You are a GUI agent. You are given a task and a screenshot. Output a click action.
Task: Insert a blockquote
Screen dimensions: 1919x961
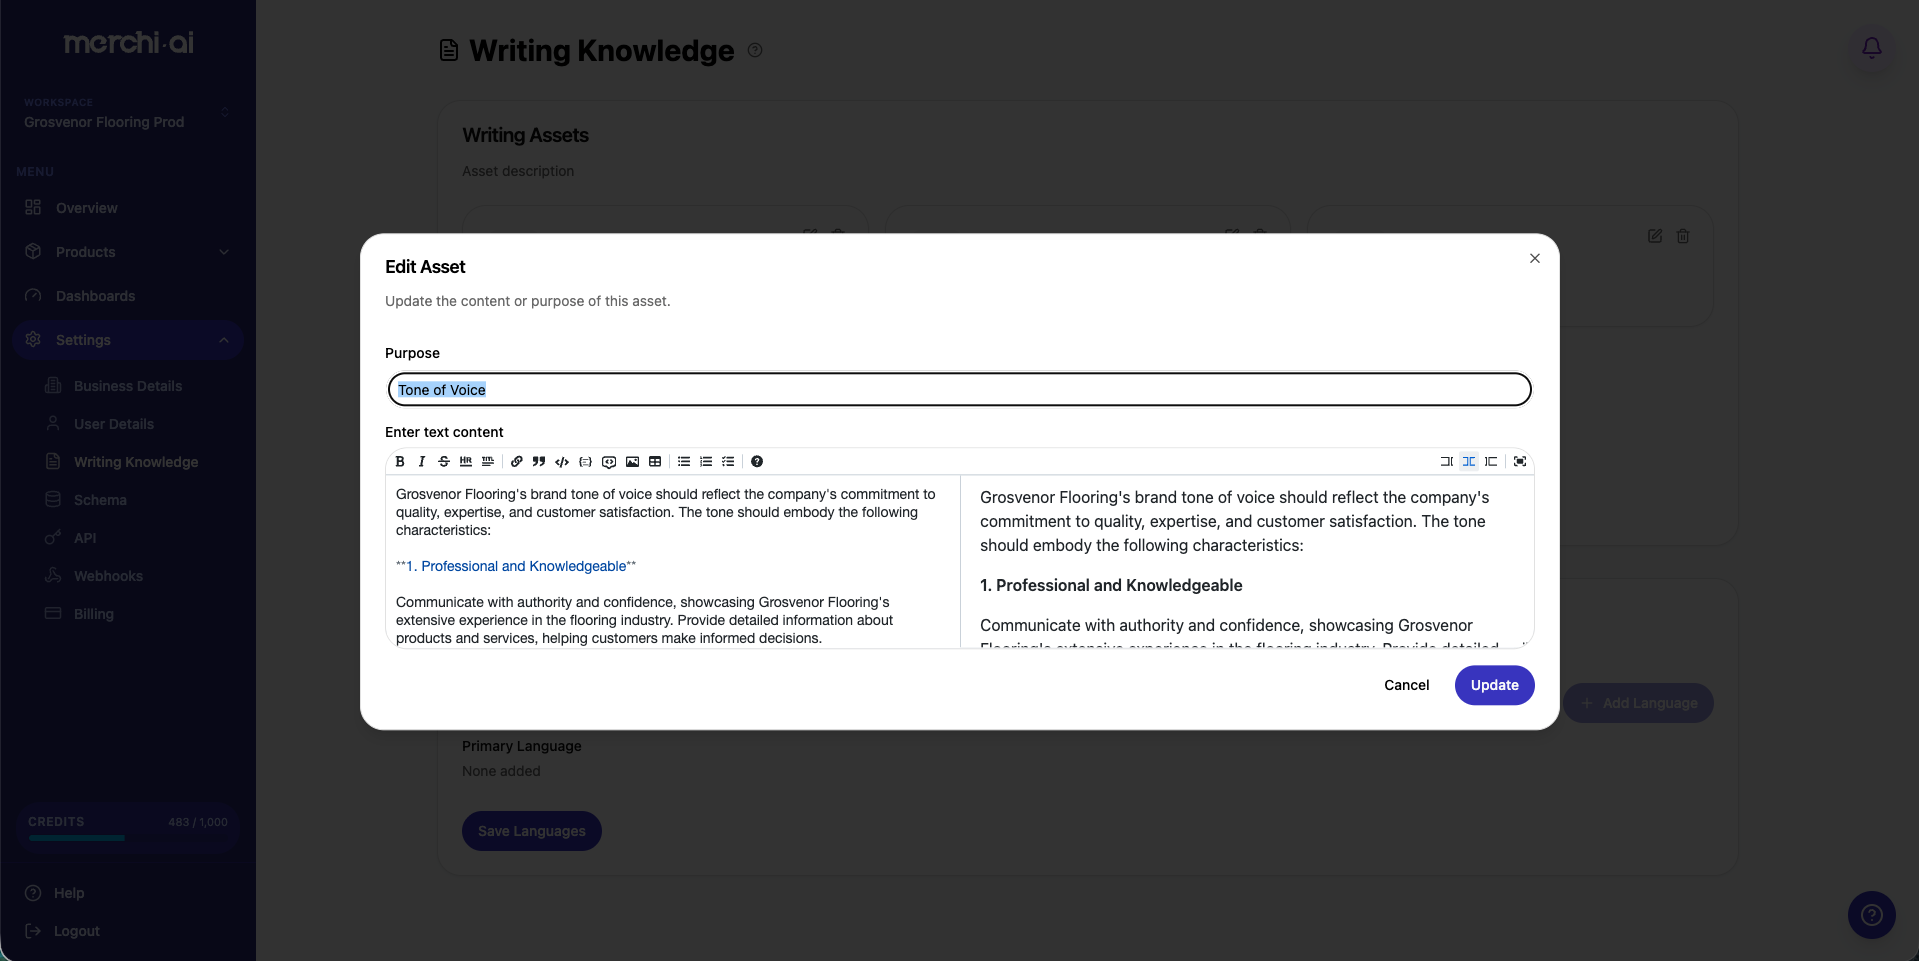point(539,462)
